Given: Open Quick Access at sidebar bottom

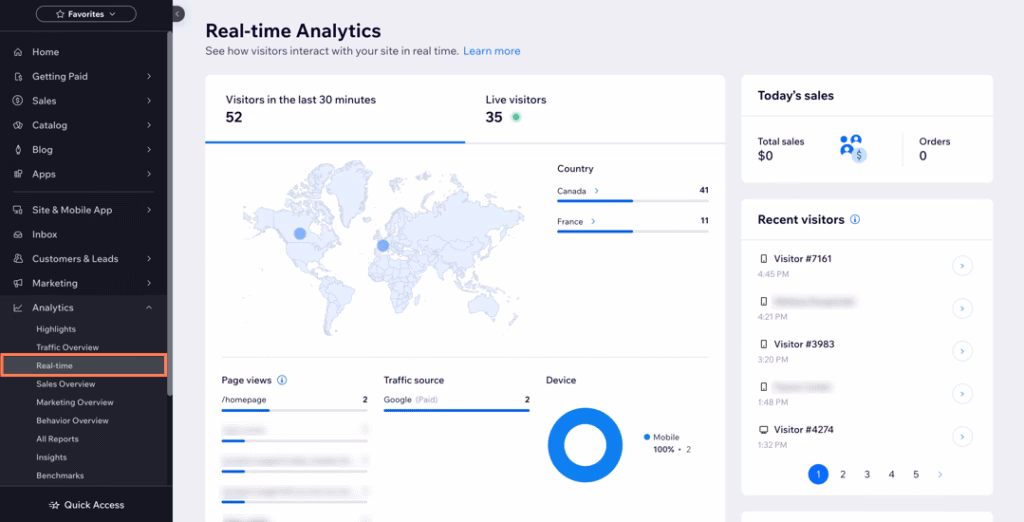Looking at the screenshot, I should tap(86, 505).
